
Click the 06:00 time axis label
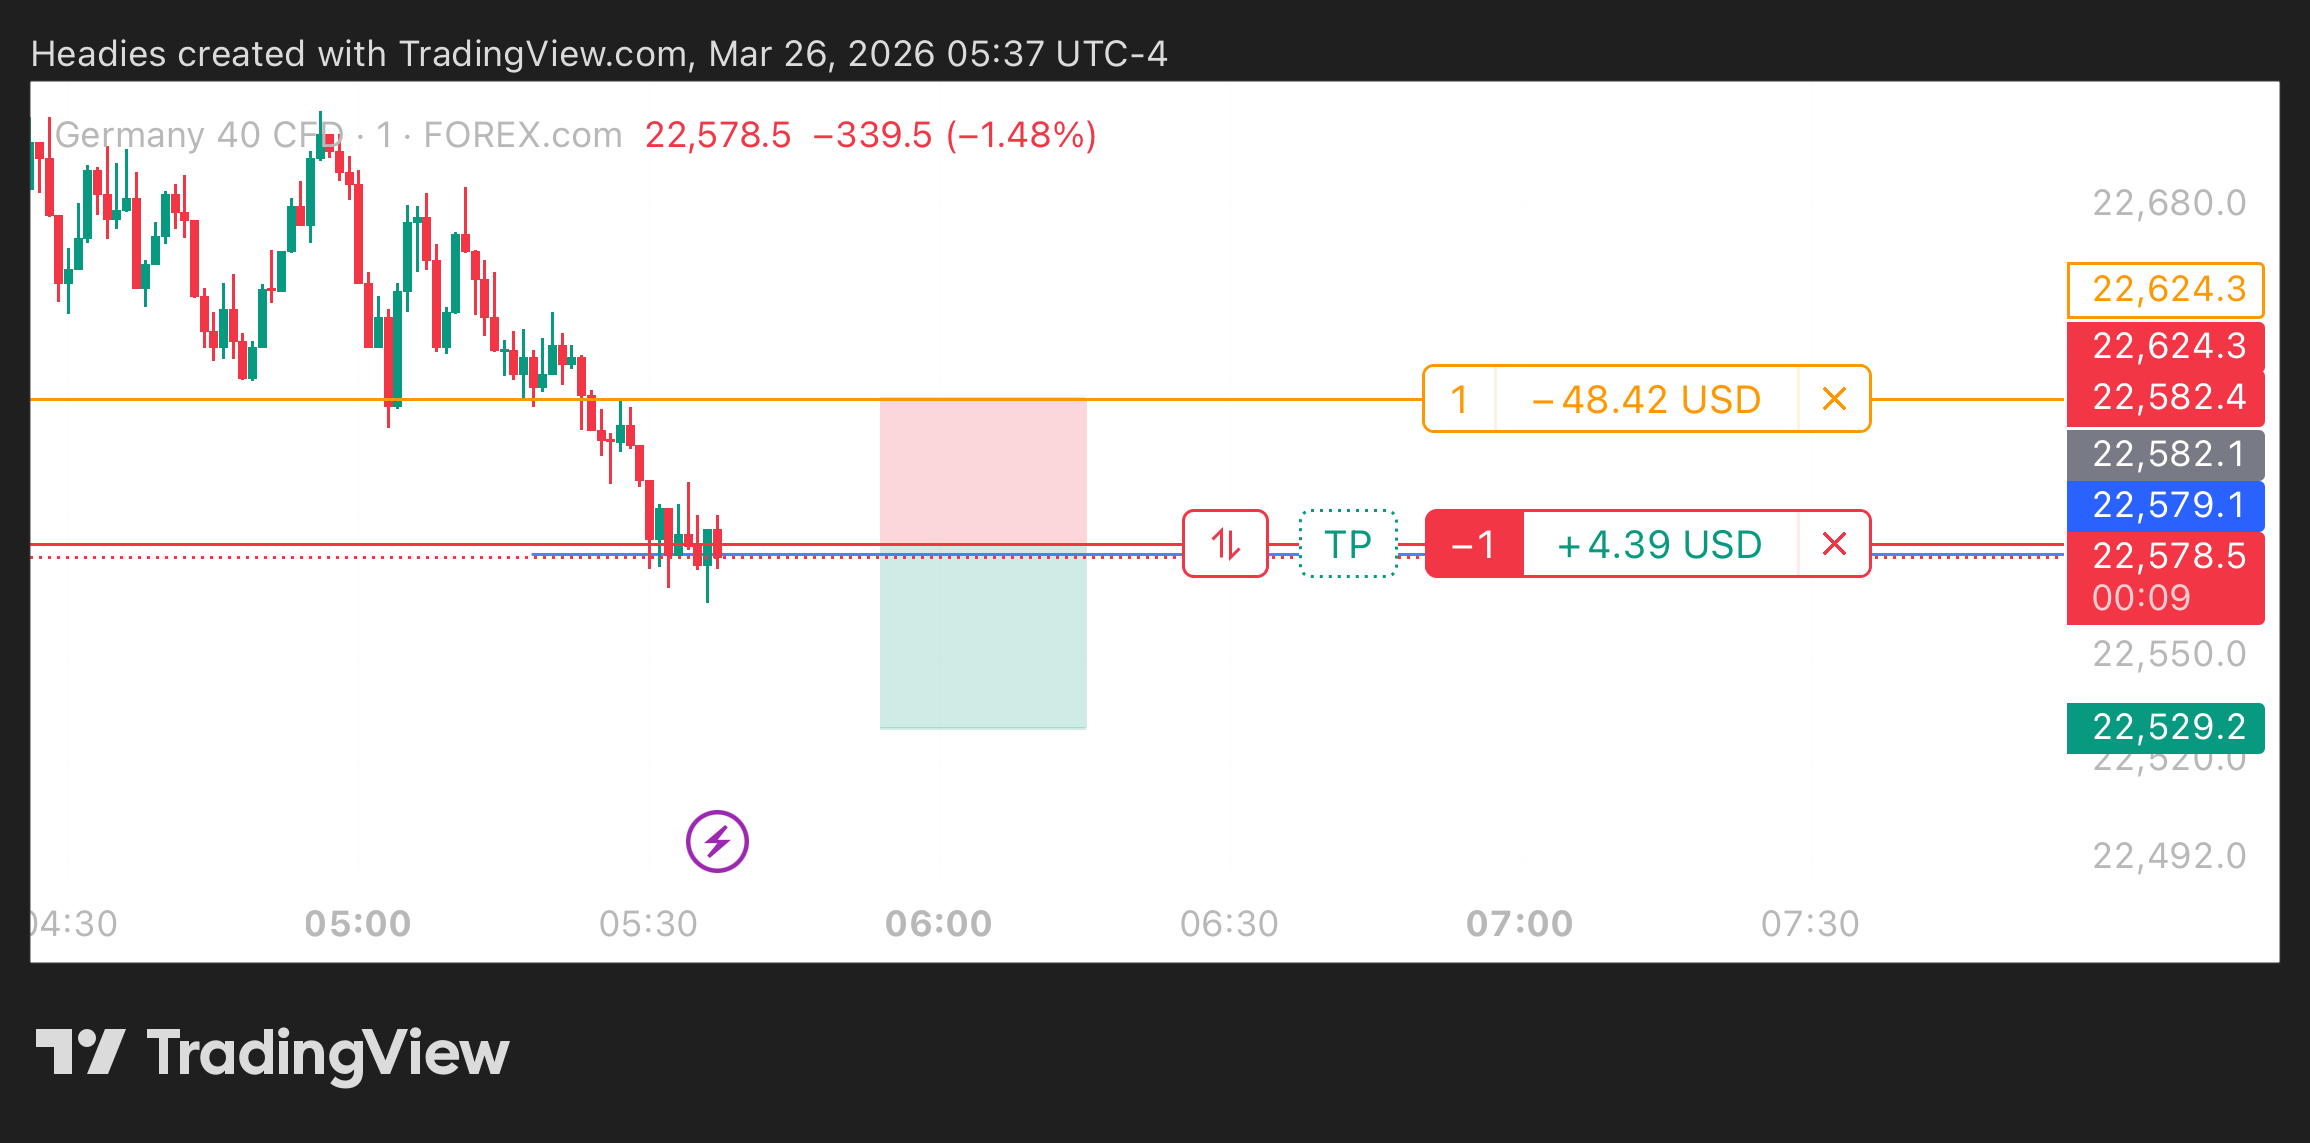(938, 923)
